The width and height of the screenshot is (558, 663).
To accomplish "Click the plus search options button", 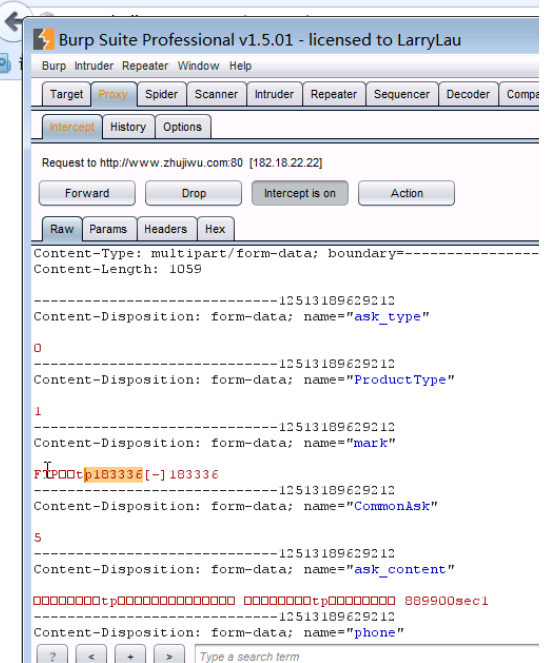I will pyautogui.click(x=130, y=655).
